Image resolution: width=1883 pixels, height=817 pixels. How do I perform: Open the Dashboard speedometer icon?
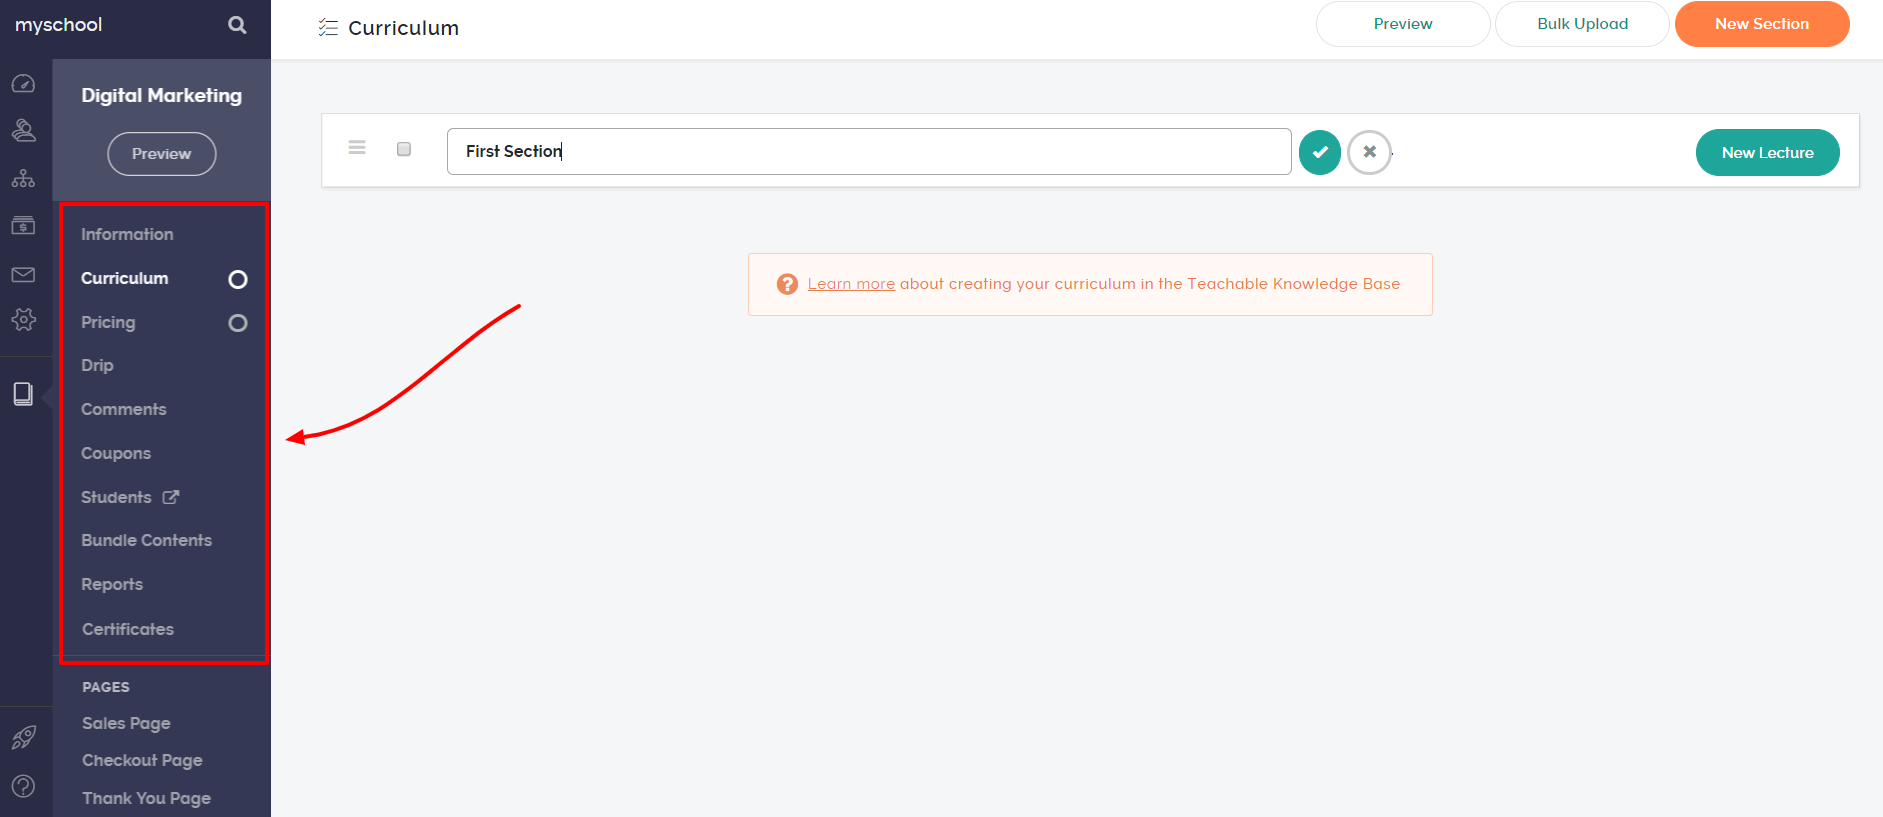point(24,83)
